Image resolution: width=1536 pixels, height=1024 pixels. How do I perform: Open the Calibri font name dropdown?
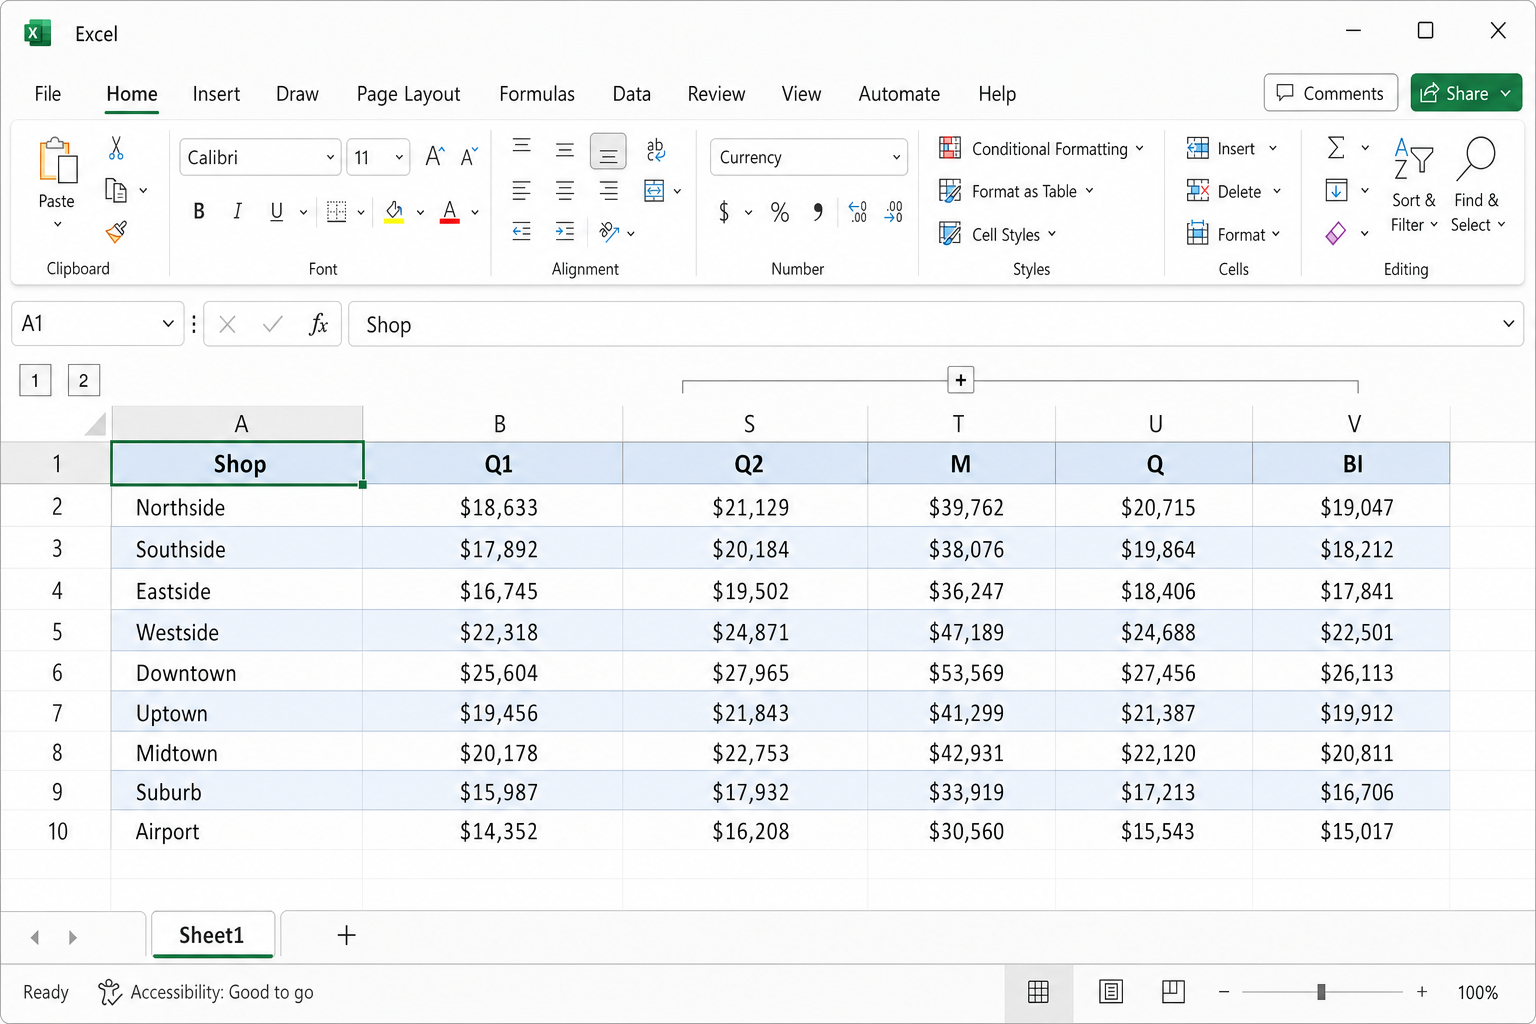(330, 157)
